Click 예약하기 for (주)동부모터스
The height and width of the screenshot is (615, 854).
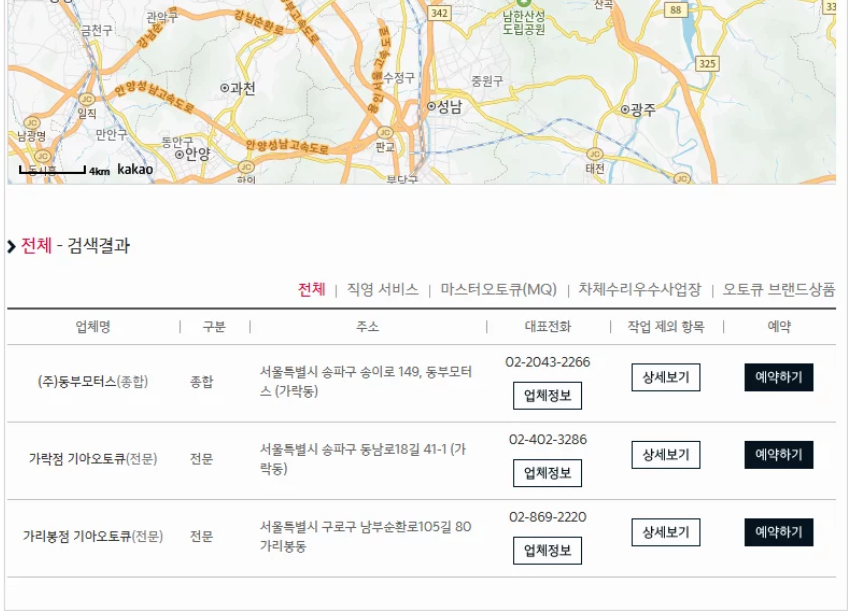779,377
